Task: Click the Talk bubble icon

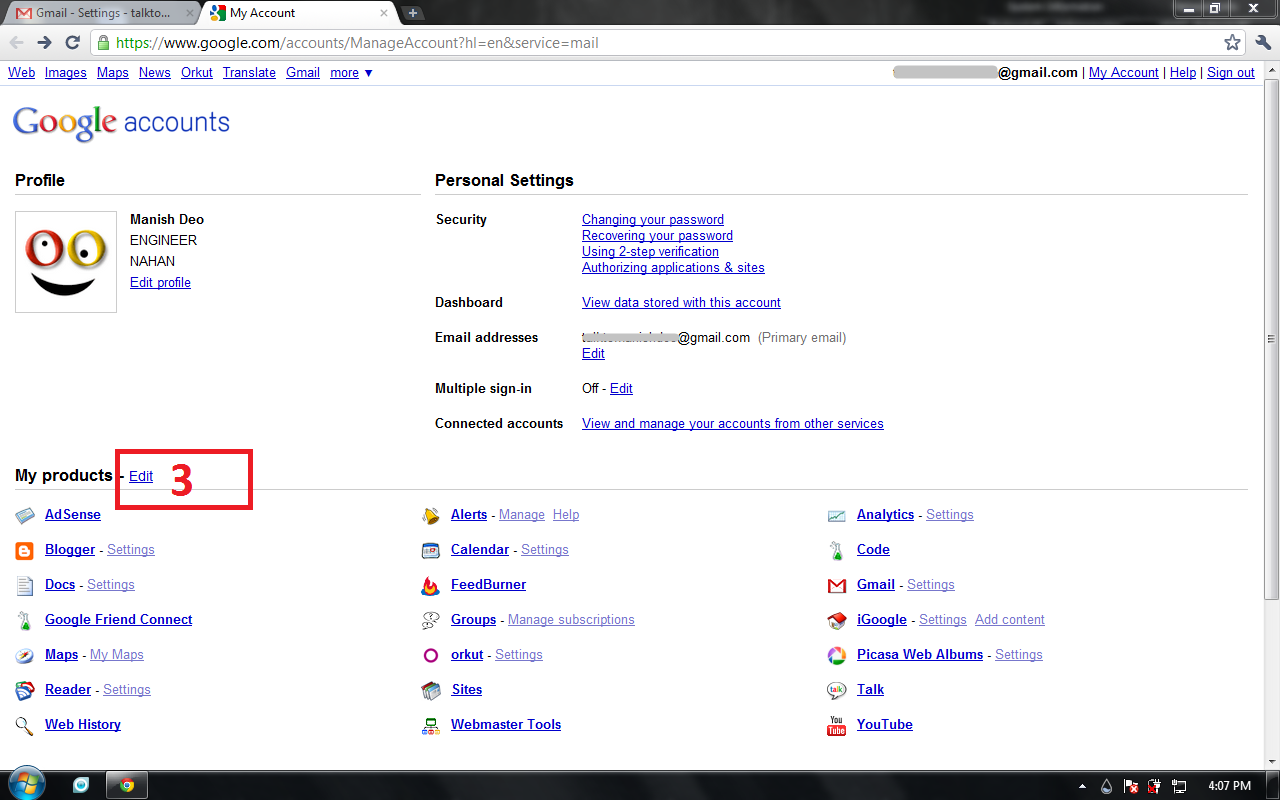Action: [x=837, y=690]
